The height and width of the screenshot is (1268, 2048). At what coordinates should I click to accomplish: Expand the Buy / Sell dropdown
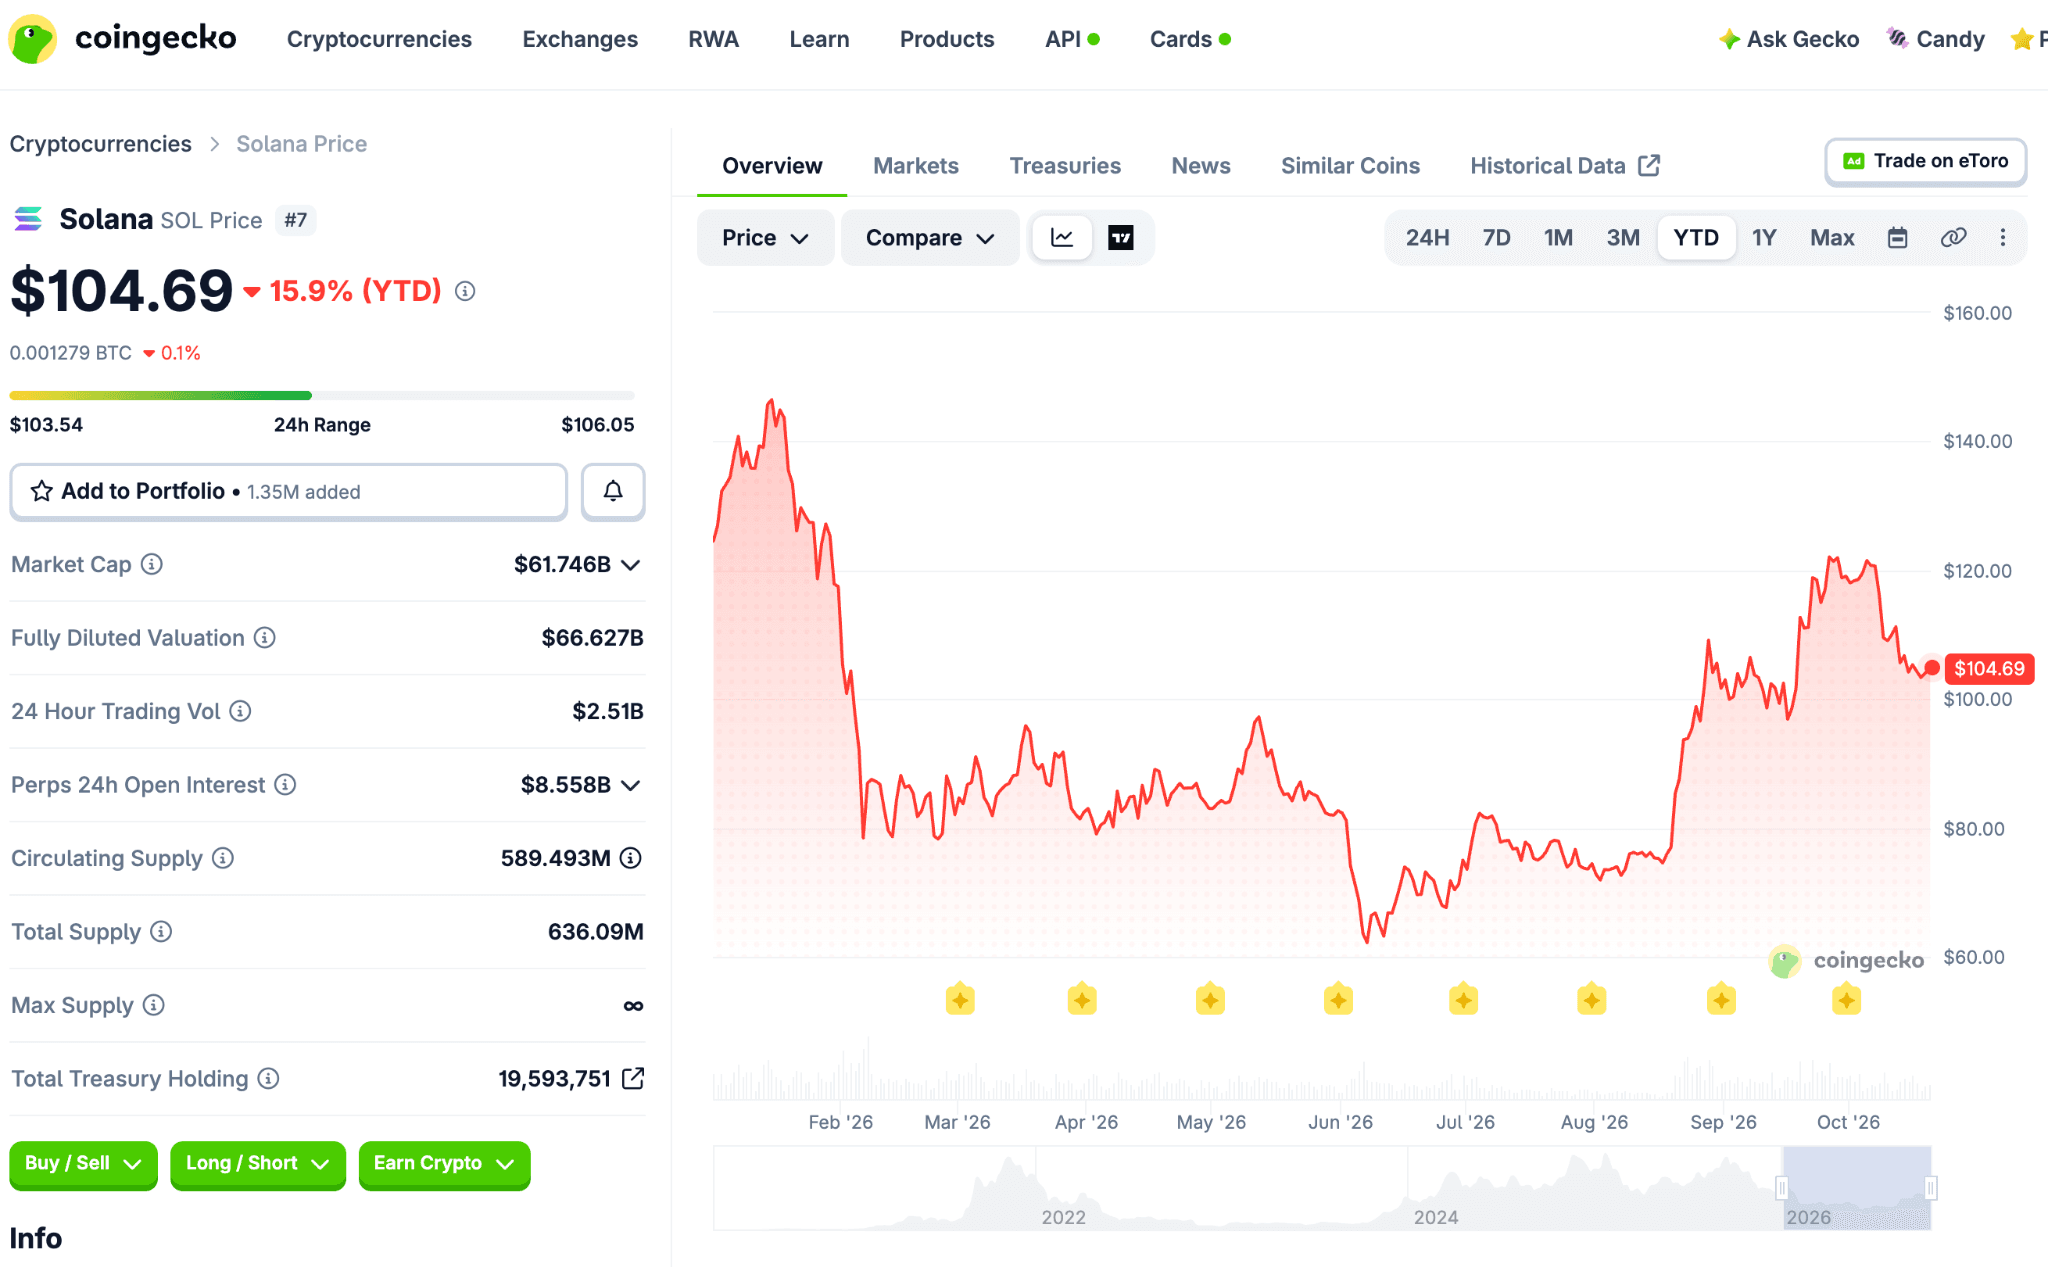point(83,1164)
